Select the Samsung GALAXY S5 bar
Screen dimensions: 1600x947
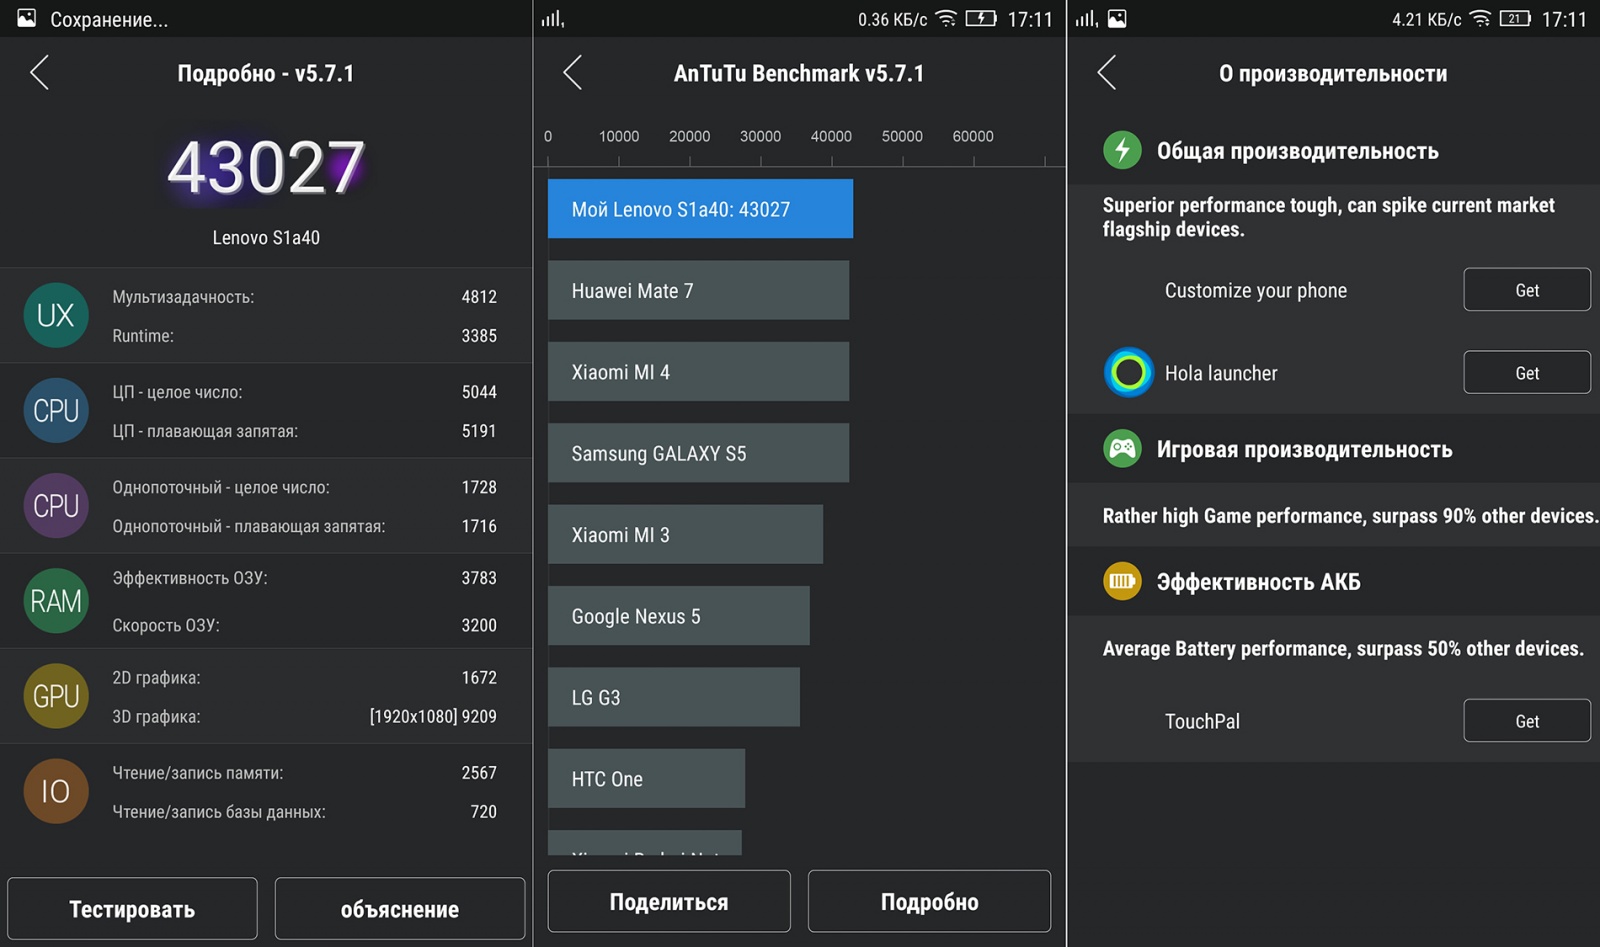pos(698,453)
